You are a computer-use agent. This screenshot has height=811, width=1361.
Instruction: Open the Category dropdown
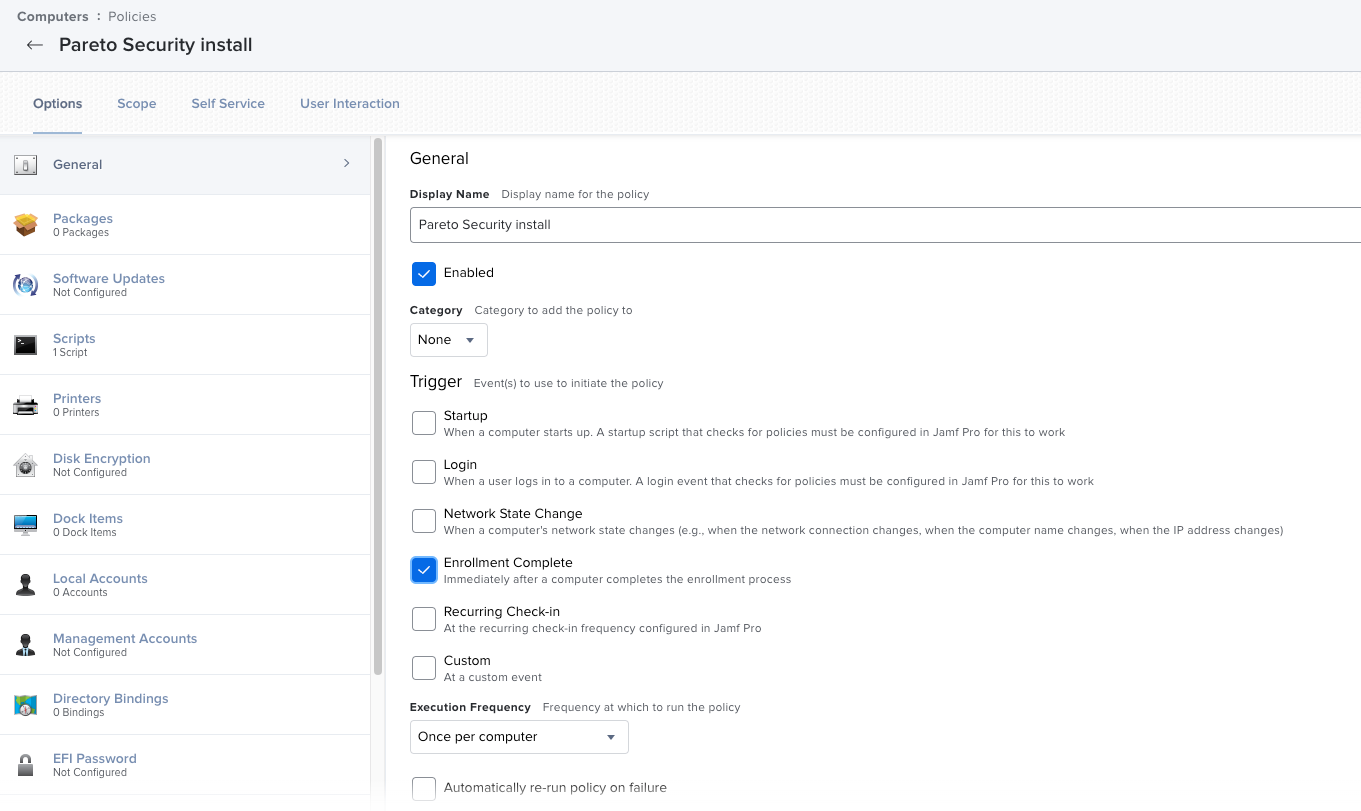coord(449,340)
